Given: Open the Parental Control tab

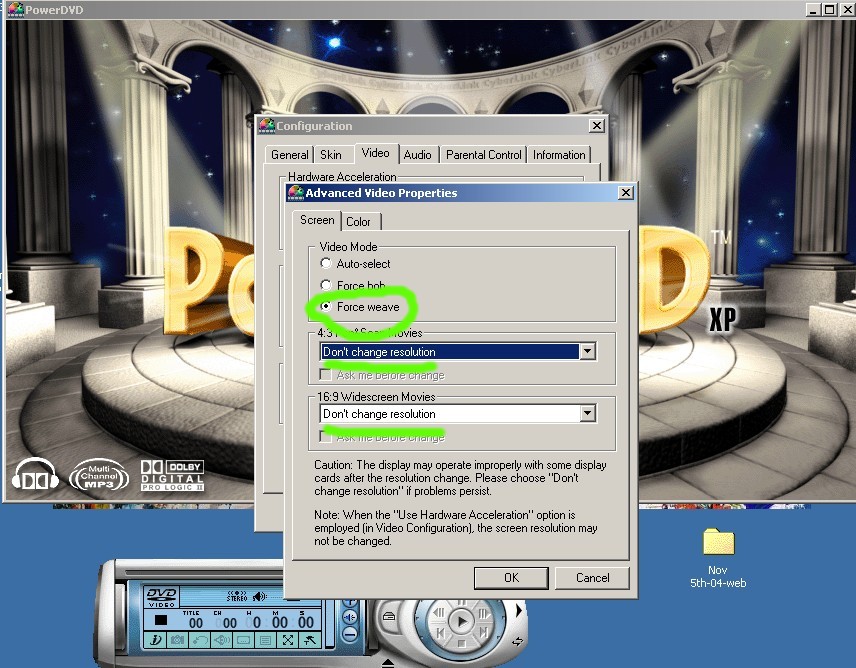Looking at the screenshot, I should (x=484, y=154).
